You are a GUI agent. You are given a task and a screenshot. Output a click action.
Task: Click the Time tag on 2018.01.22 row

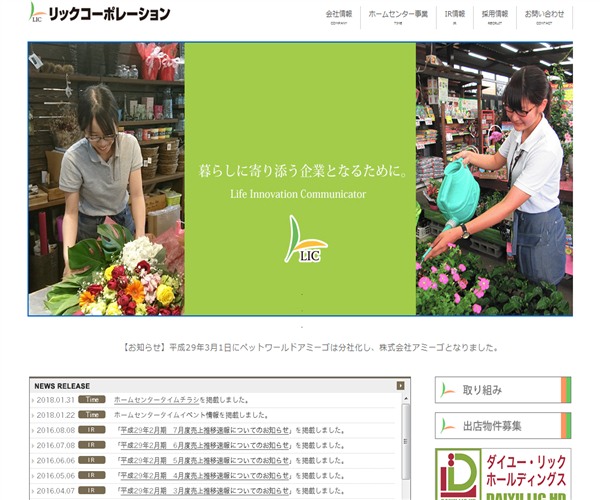coord(92,415)
